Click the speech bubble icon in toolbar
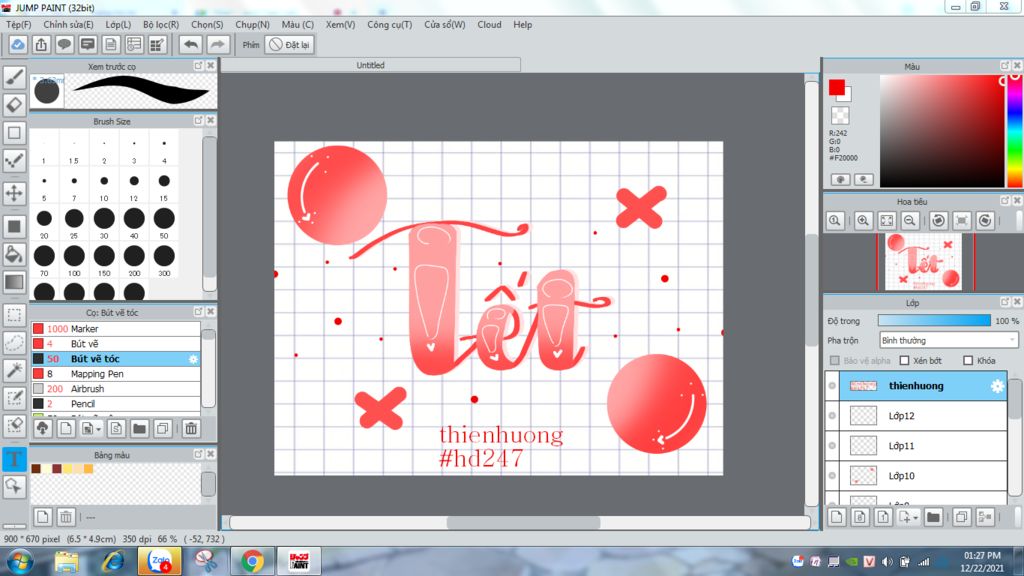This screenshot has height=576, width=1024. click(64, 44)
